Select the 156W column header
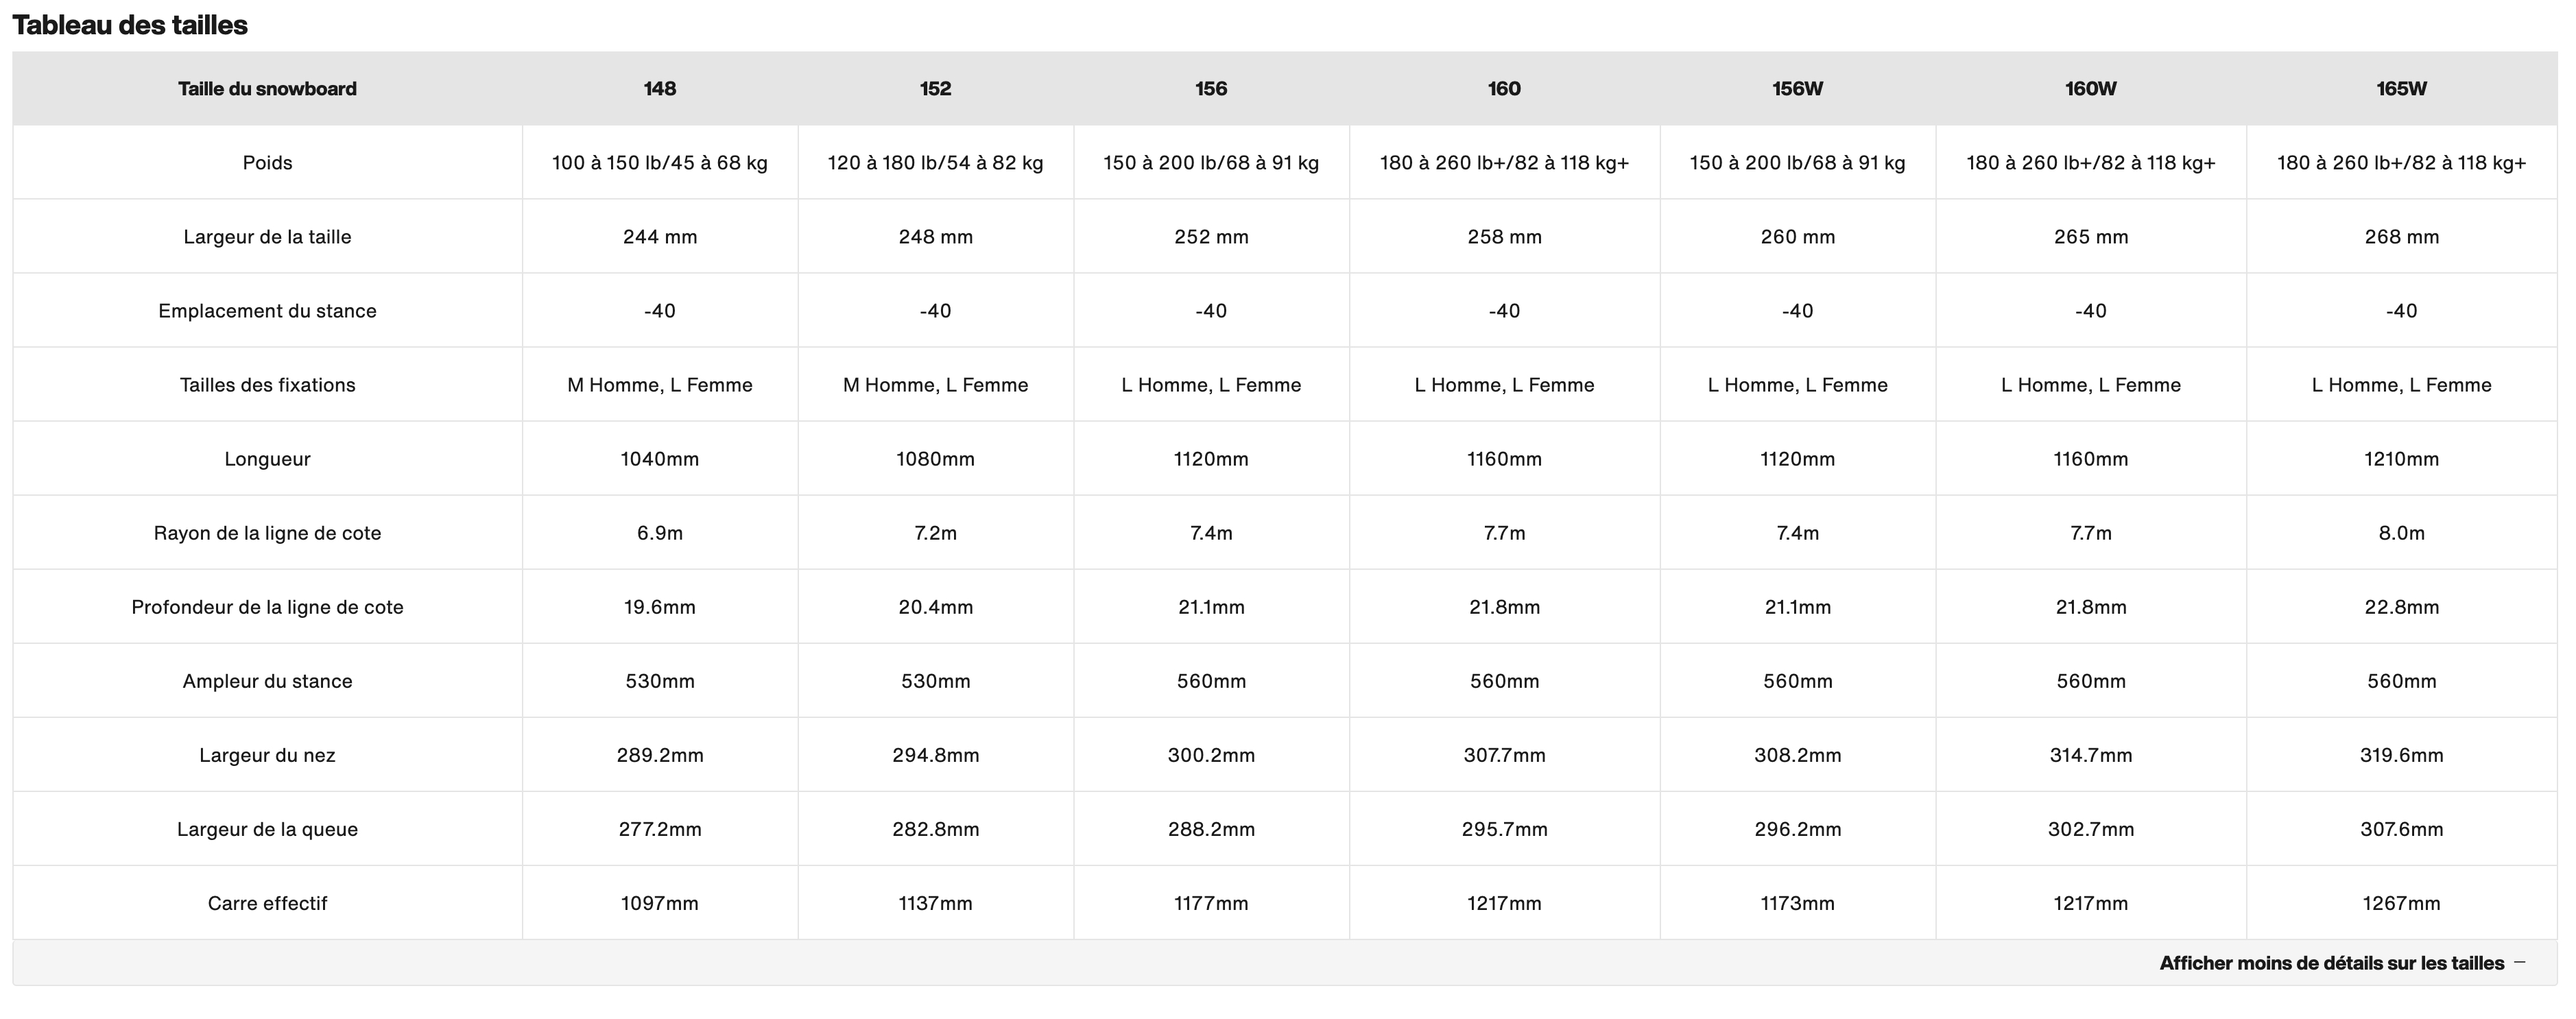The image size is (2576, 1019). (1798, 89)
